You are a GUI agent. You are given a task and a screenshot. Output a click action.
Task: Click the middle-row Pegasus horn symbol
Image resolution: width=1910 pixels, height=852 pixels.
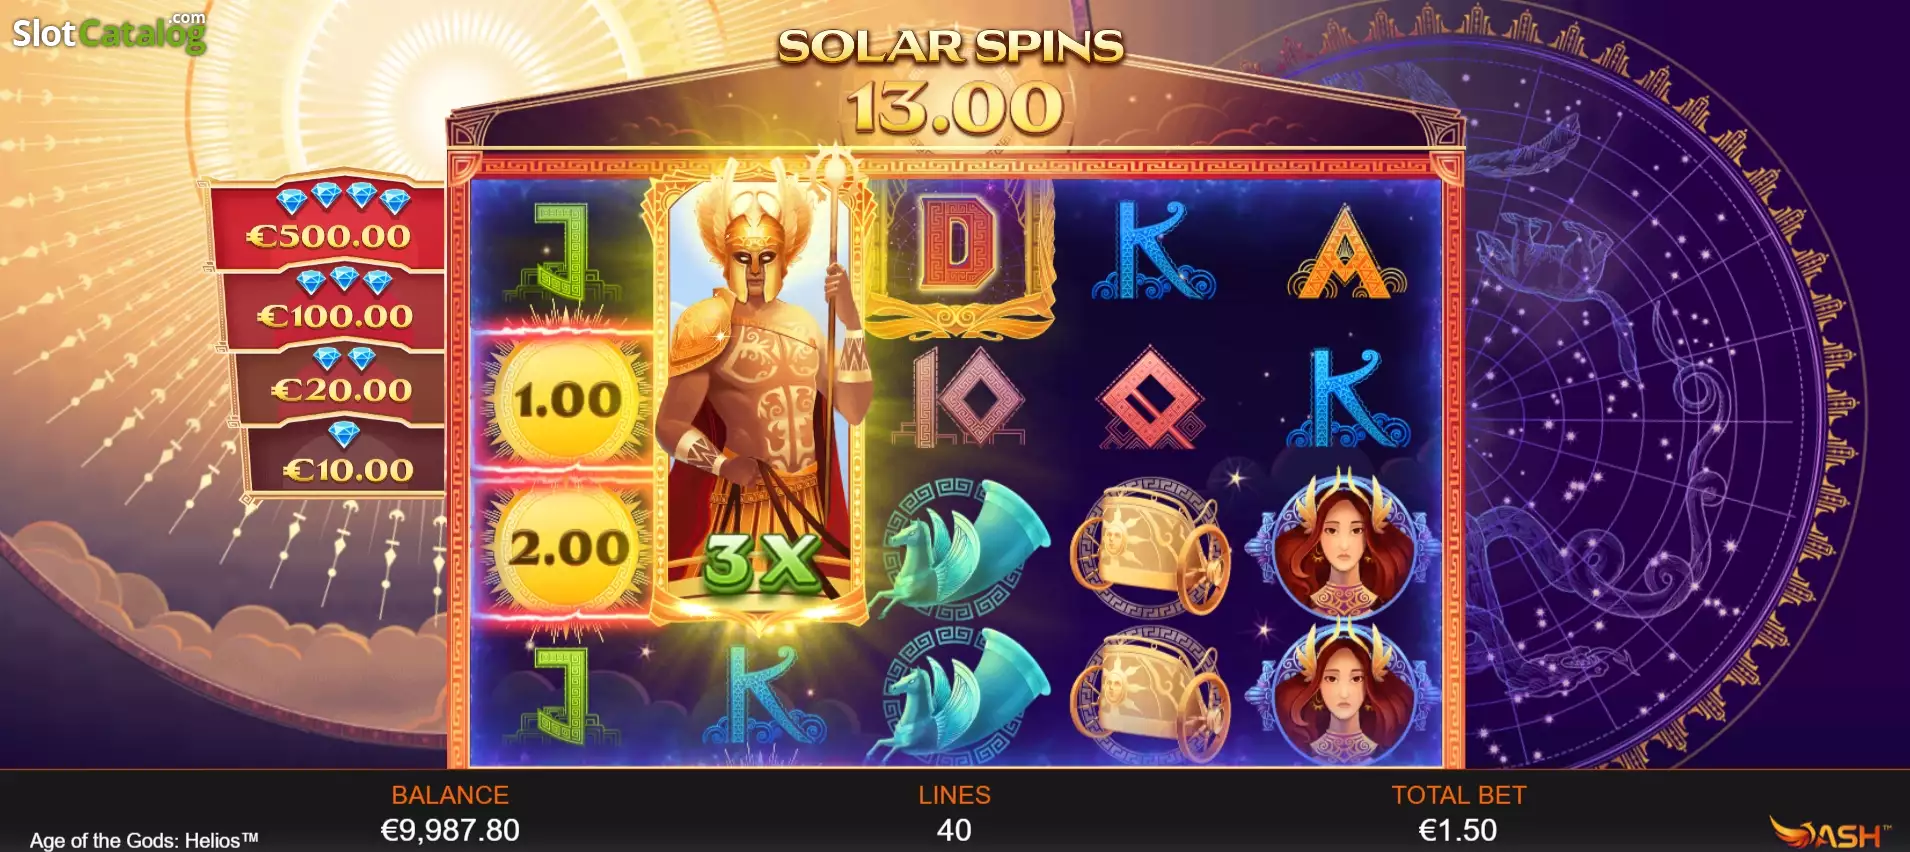click(960, 546)
